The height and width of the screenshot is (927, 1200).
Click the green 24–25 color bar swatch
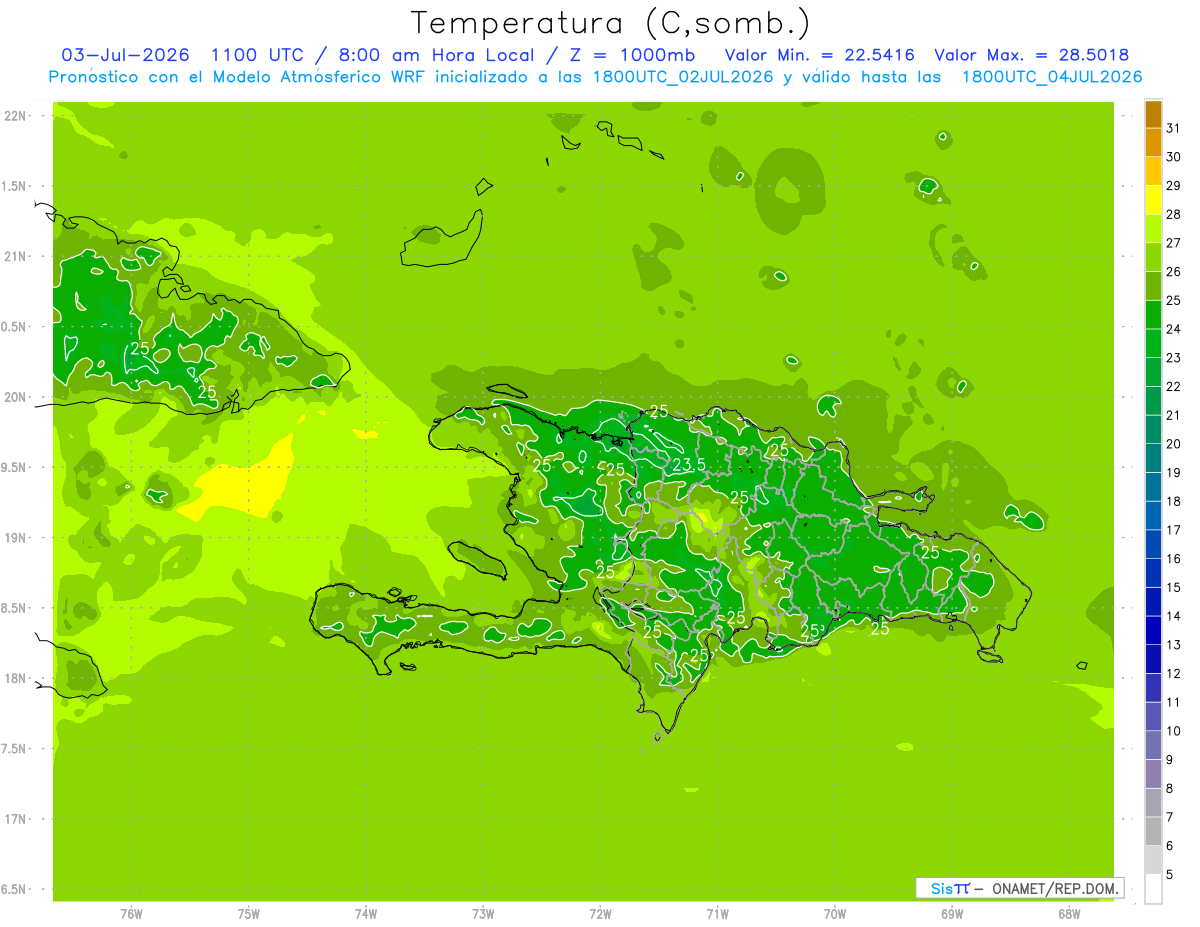[1153, 315]
